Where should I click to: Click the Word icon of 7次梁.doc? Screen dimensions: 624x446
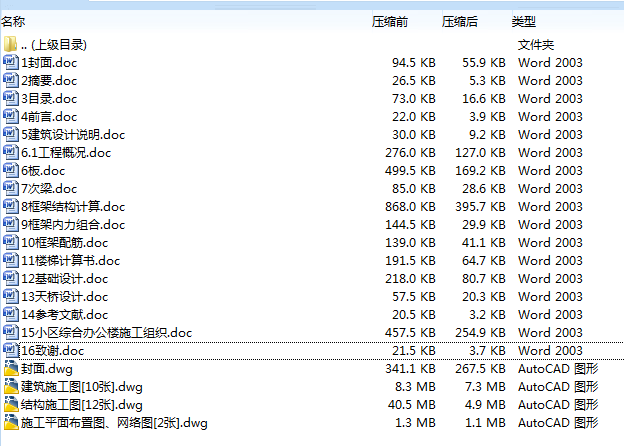pyautogui.click(x=11, y=188)
